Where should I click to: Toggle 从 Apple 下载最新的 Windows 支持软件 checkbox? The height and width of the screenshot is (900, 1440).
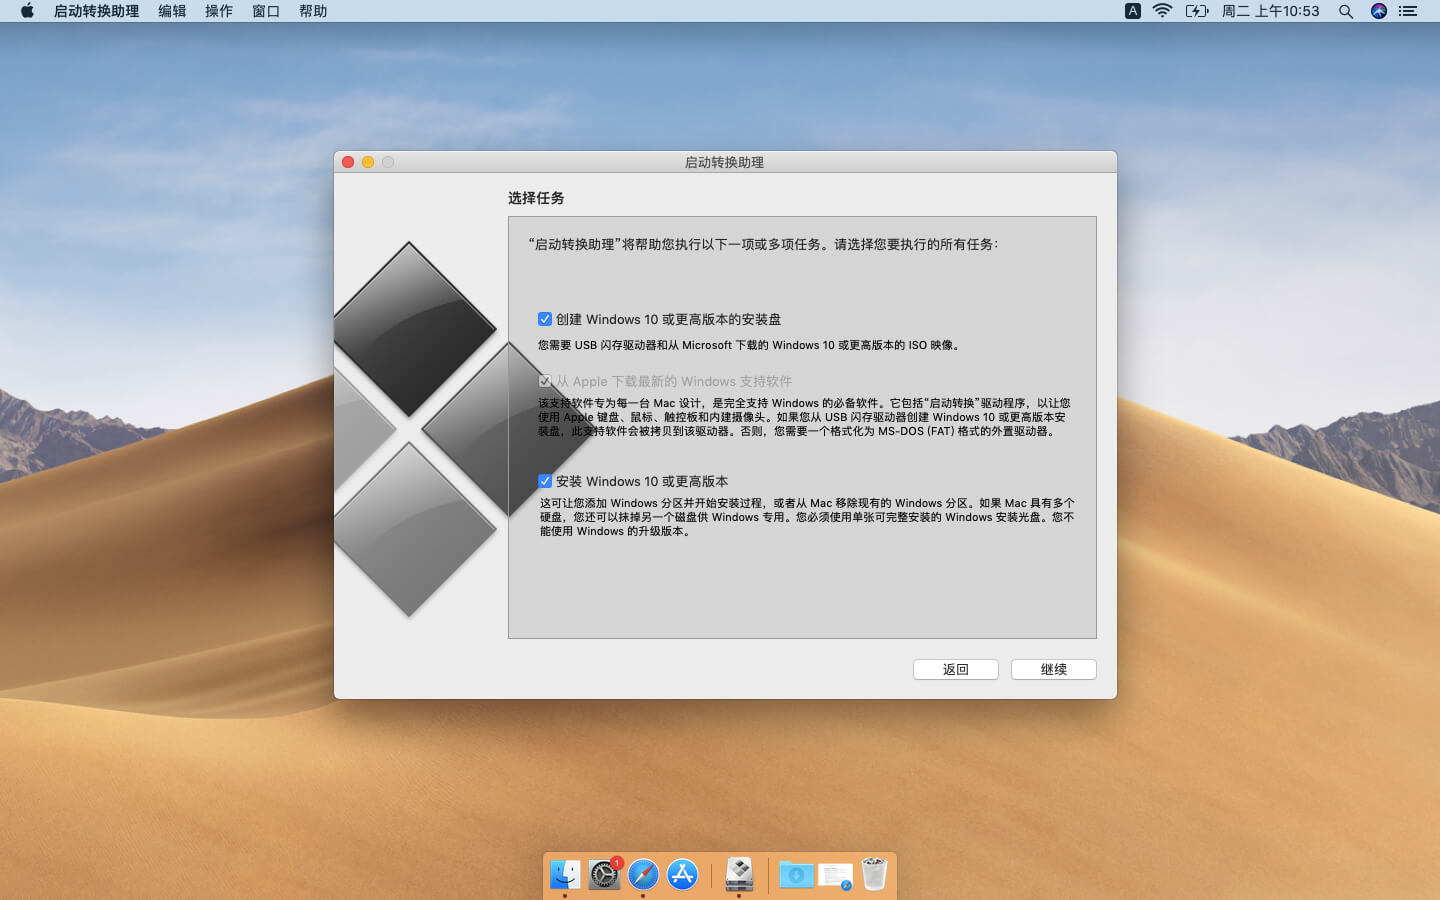(x=545, y=381)
